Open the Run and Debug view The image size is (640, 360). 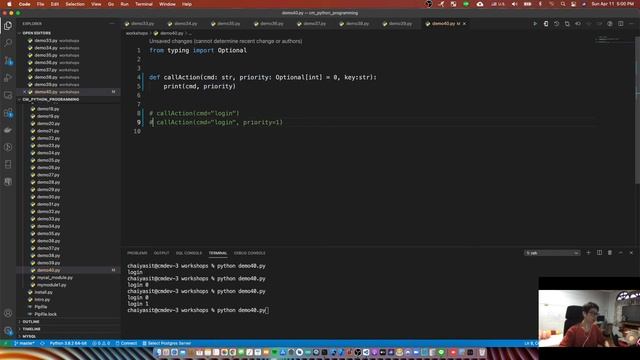point(8,78)
